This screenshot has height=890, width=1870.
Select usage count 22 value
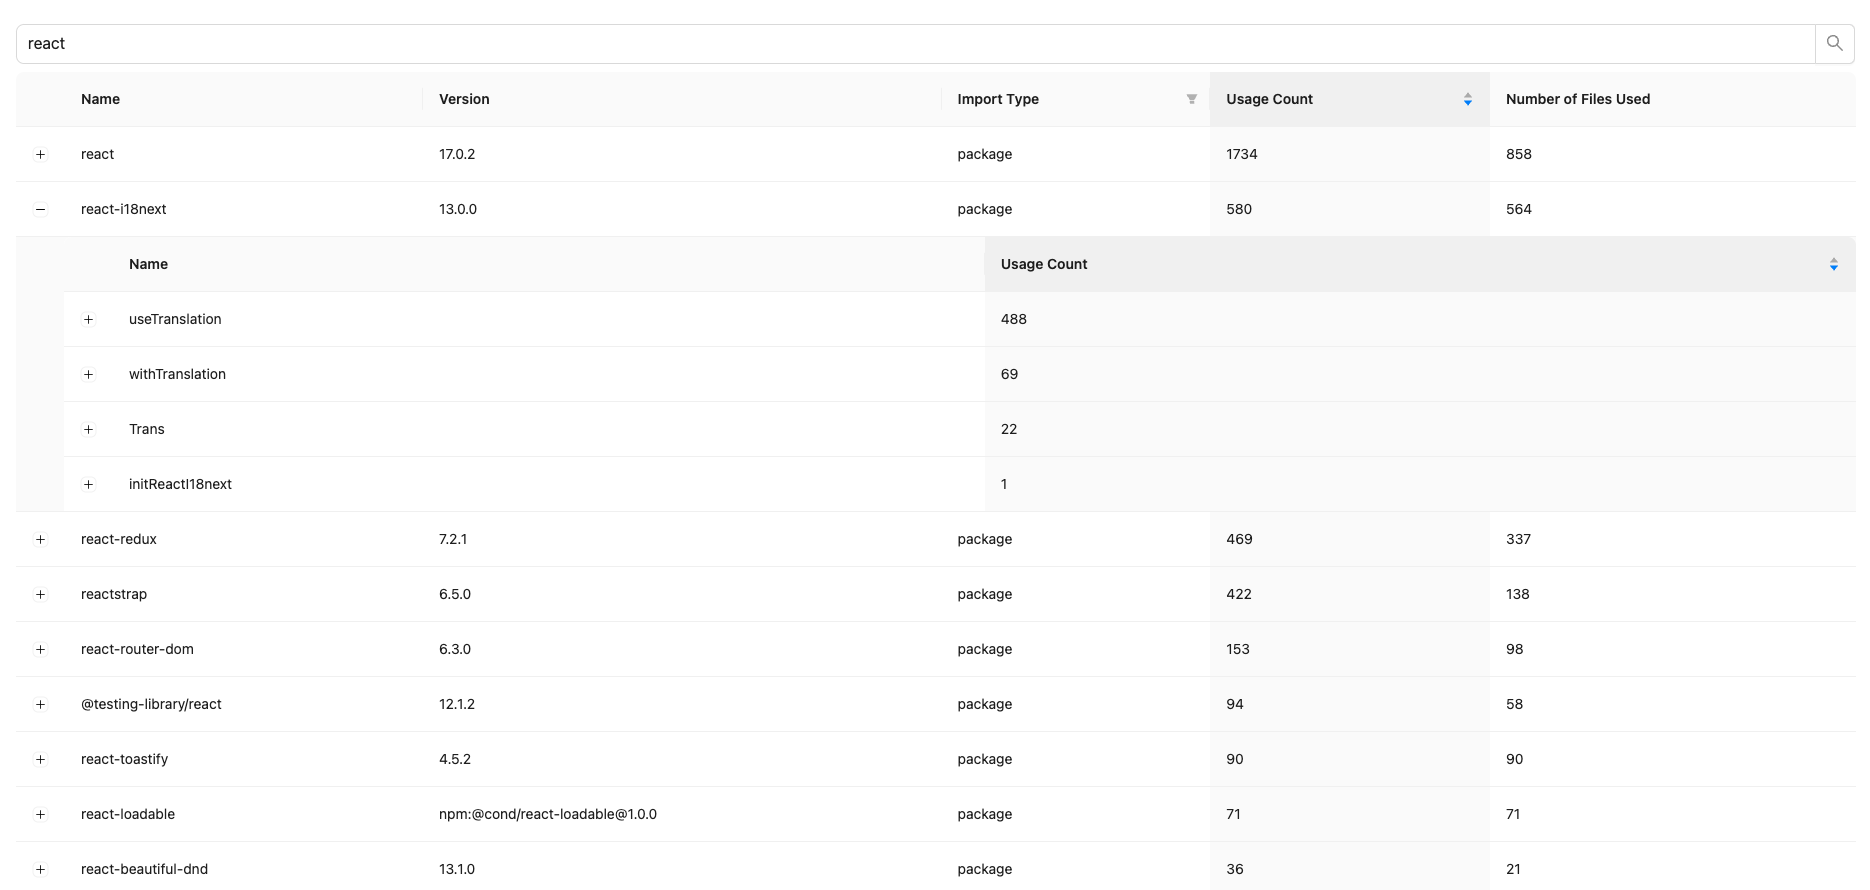click(1009, 429)
